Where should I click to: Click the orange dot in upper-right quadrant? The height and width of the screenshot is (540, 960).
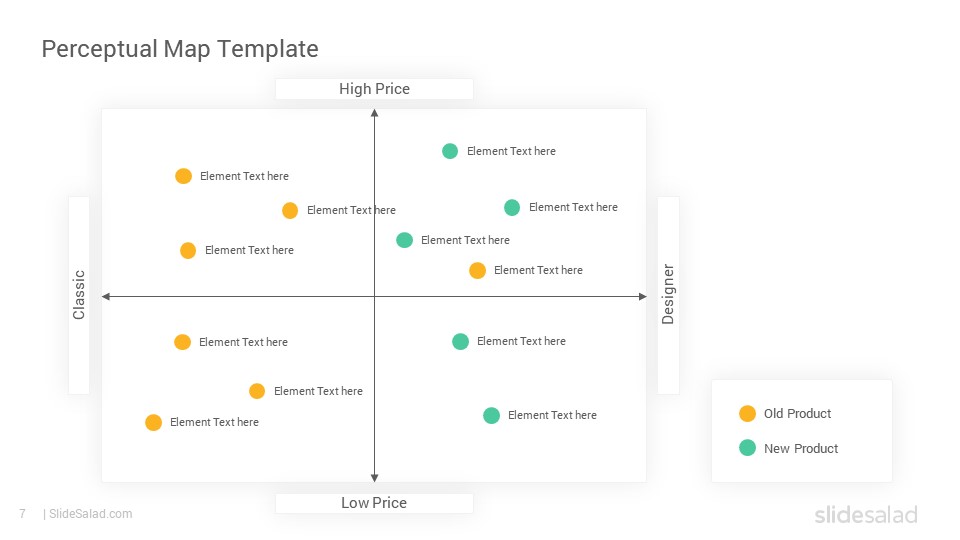click(478, 270)
